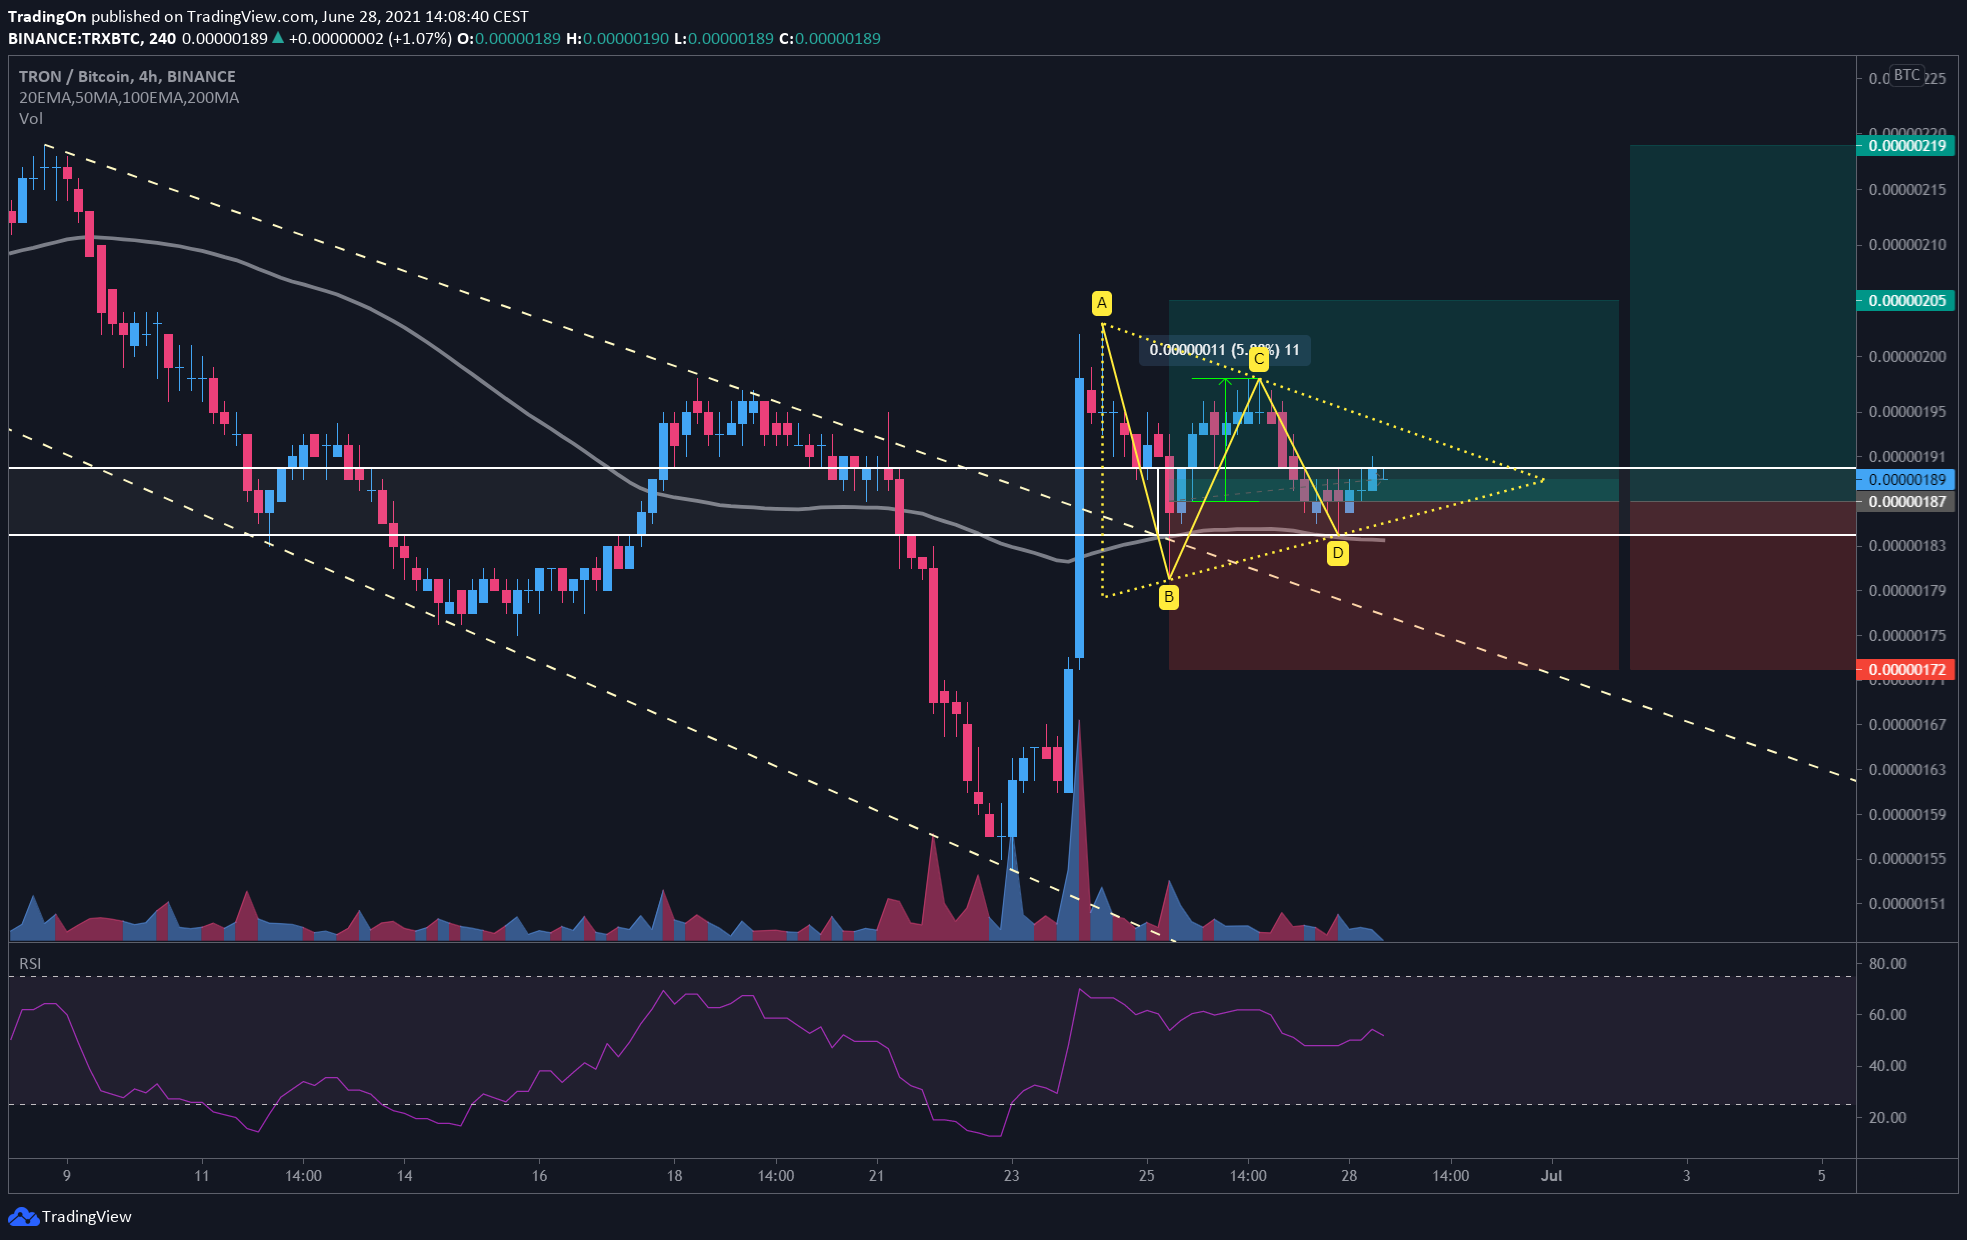Click the date label 11 on time axis

201,1176
